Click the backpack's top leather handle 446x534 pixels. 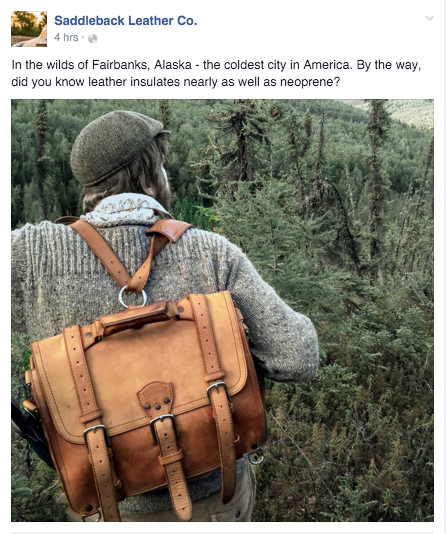point(136,318)
